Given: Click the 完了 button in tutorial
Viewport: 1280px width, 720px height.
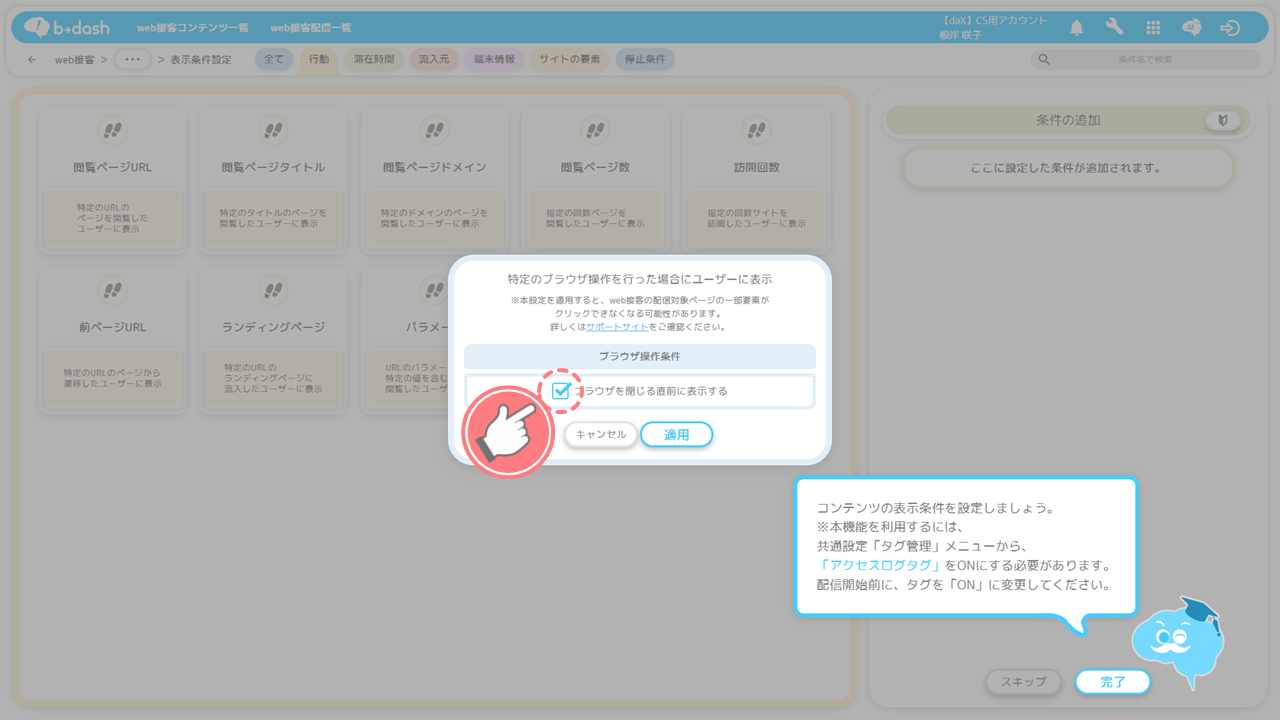Looking at the screenshot, I should [1112, 682].
